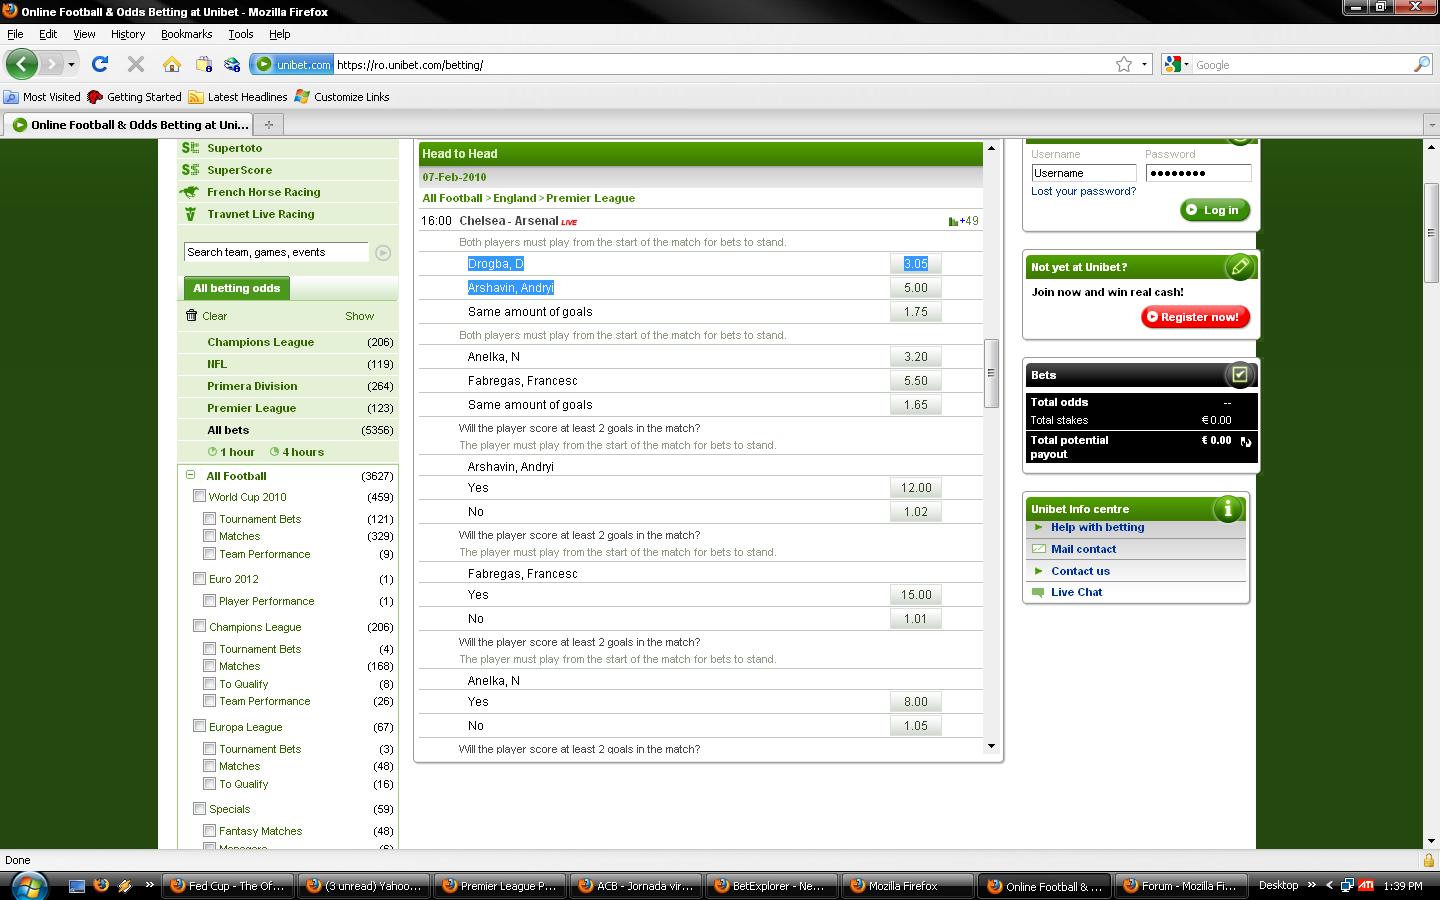The width and height of the screenshot is (1440, 900).
Task: Click the 1 hour clock filter
Action: 231,452
